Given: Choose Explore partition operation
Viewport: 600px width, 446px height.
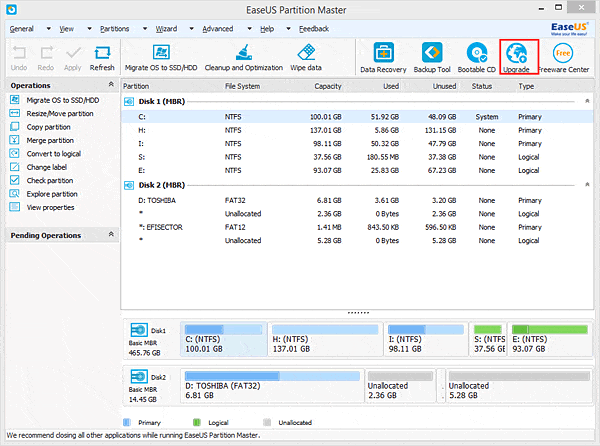Looking at the screenshot, I should click(x=52, y=194).
